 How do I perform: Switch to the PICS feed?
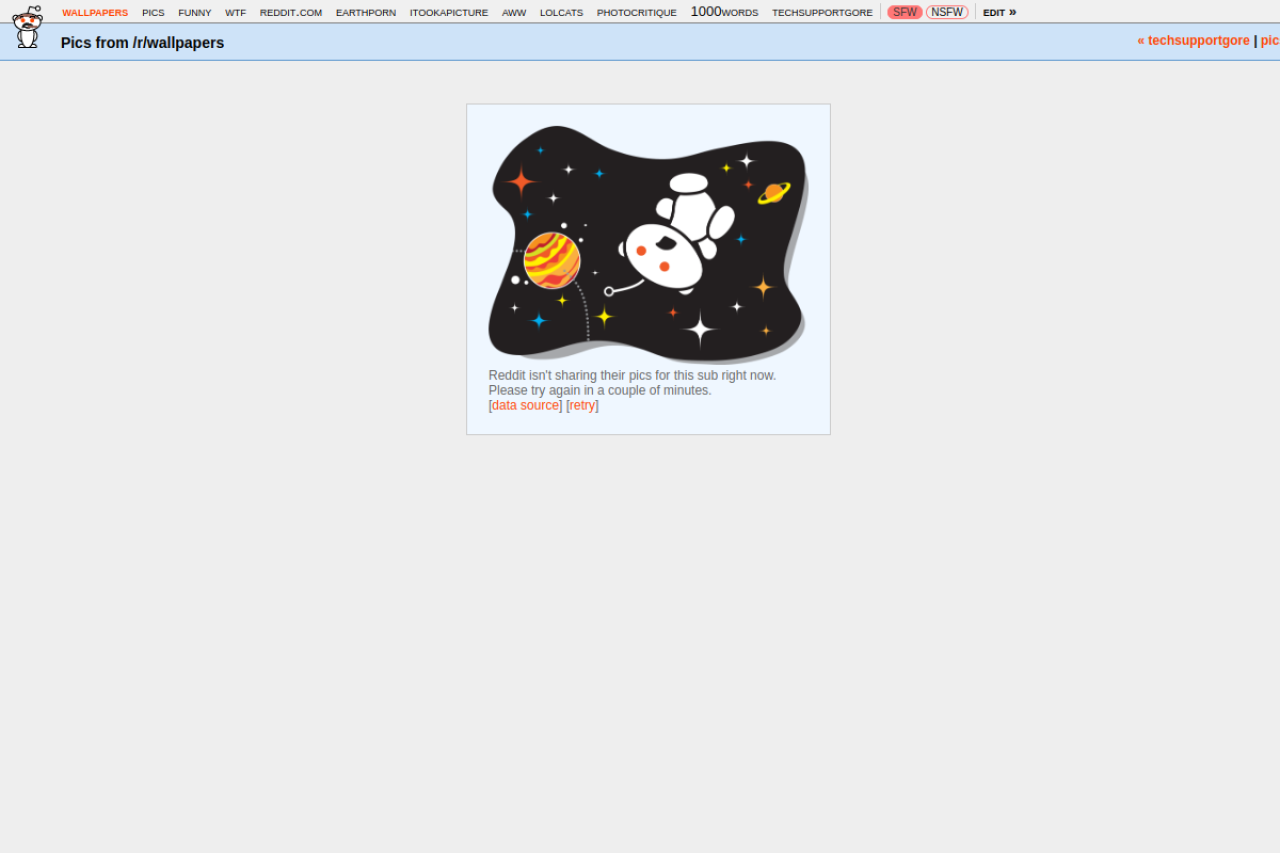click(x=153, y=12)
